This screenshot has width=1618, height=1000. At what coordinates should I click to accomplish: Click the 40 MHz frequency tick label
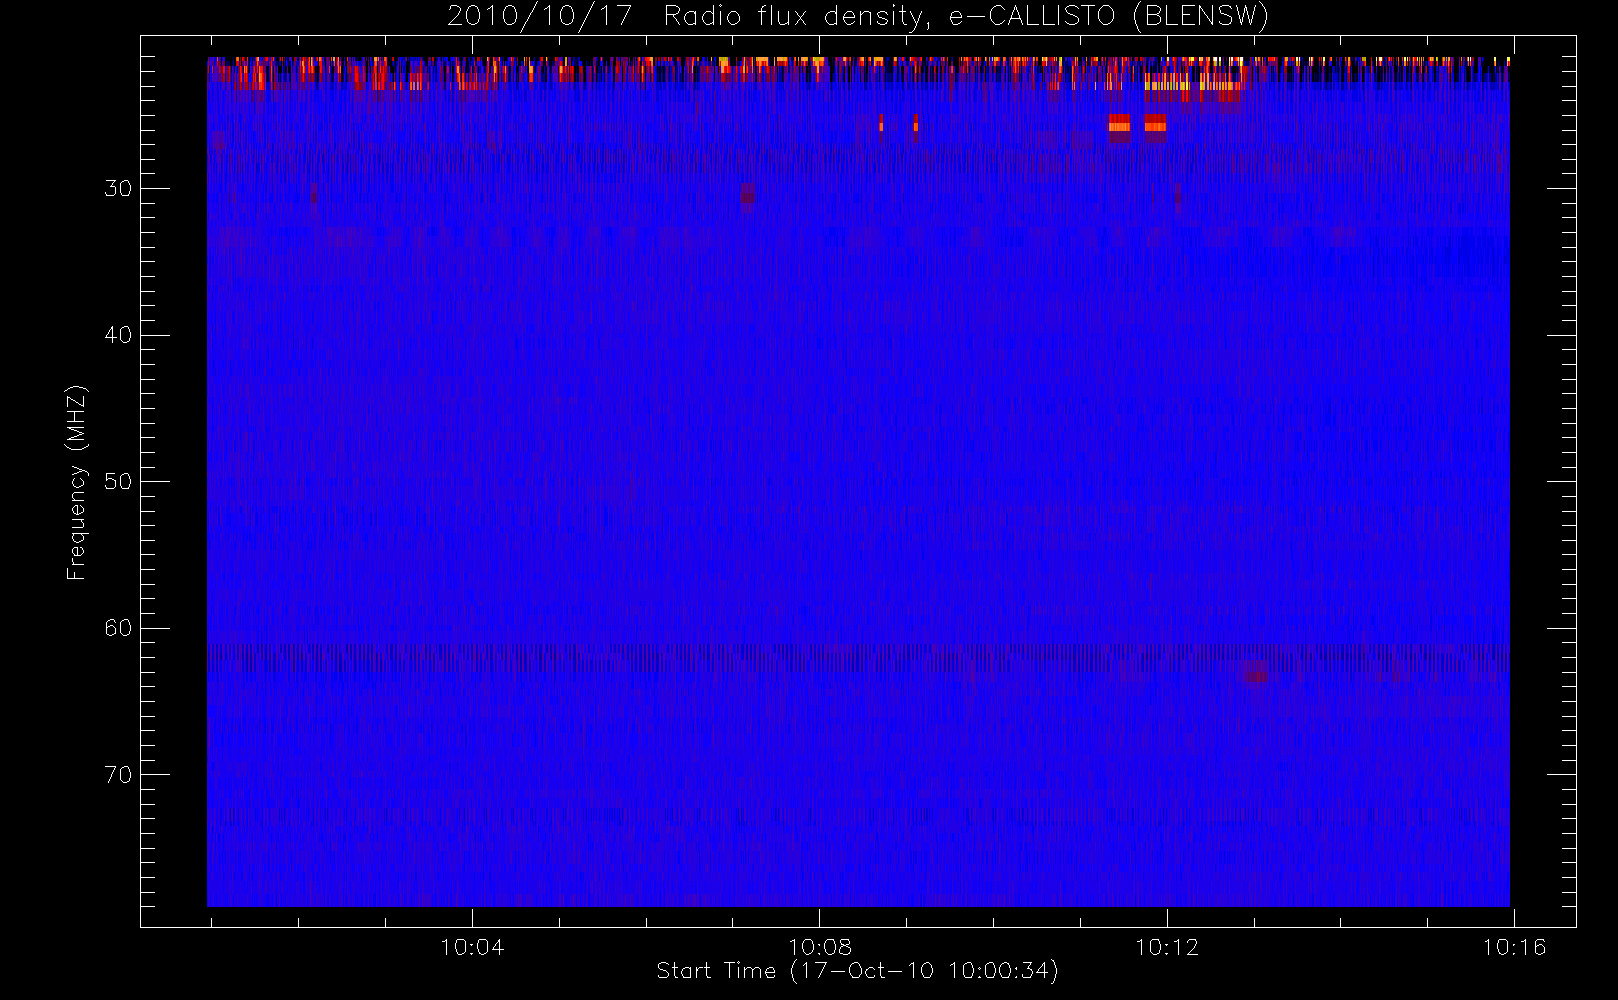(x=118, y=335)
